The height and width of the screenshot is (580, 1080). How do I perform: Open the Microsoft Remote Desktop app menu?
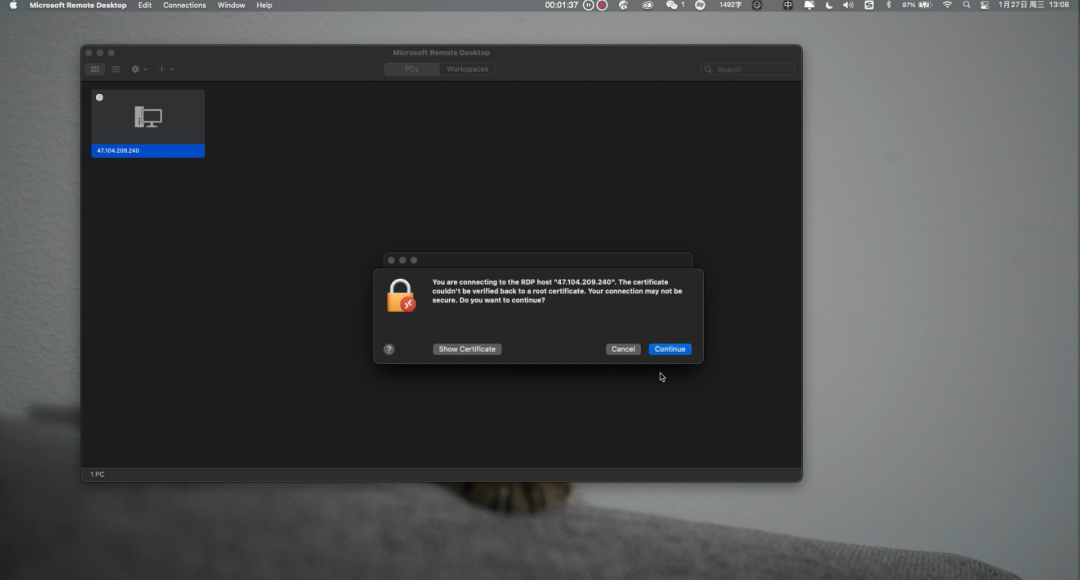click(x=78, y=5)
